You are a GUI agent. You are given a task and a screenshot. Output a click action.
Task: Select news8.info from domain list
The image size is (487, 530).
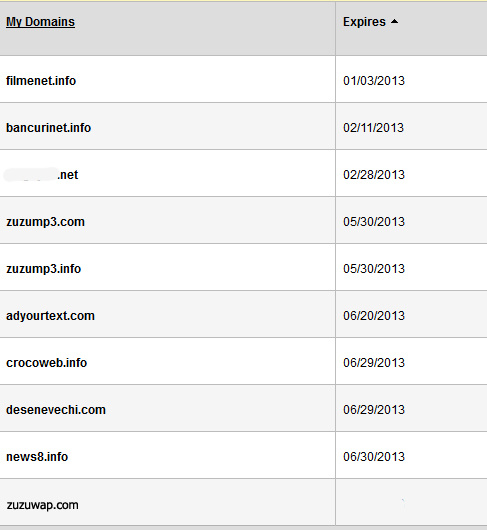[x=37, y=457]
